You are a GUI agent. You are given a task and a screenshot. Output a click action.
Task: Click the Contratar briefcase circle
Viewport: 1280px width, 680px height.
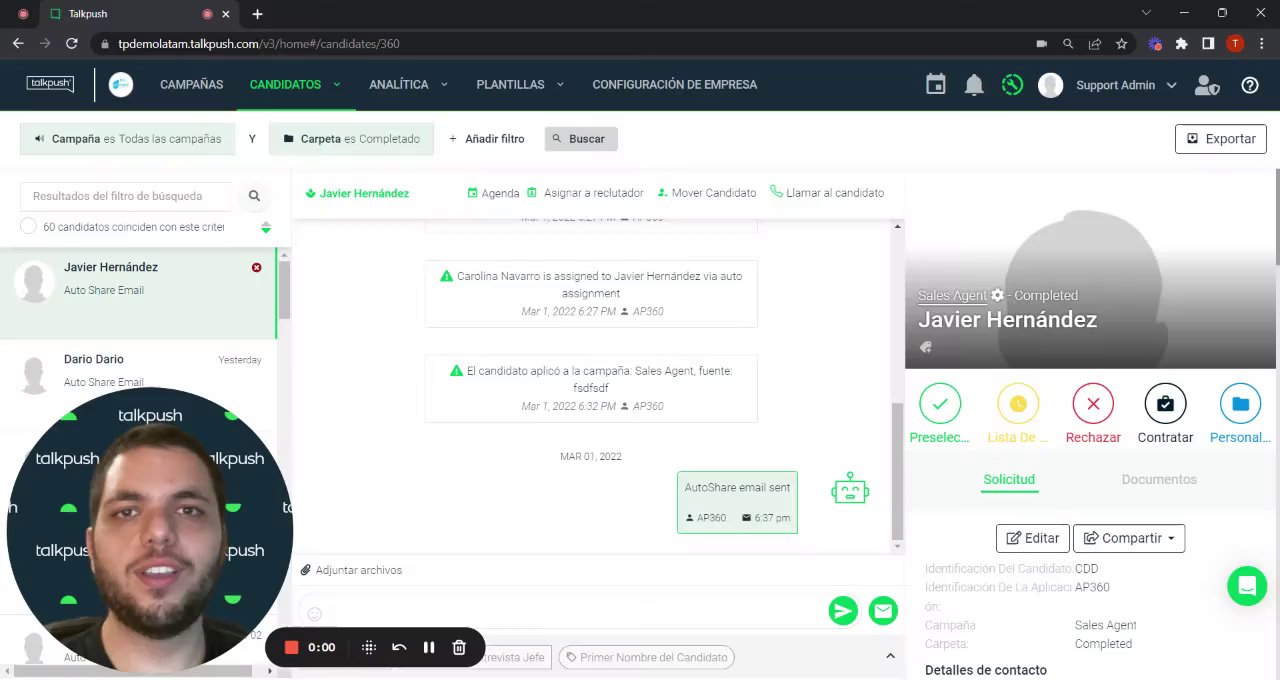(x=1165, y=404)
